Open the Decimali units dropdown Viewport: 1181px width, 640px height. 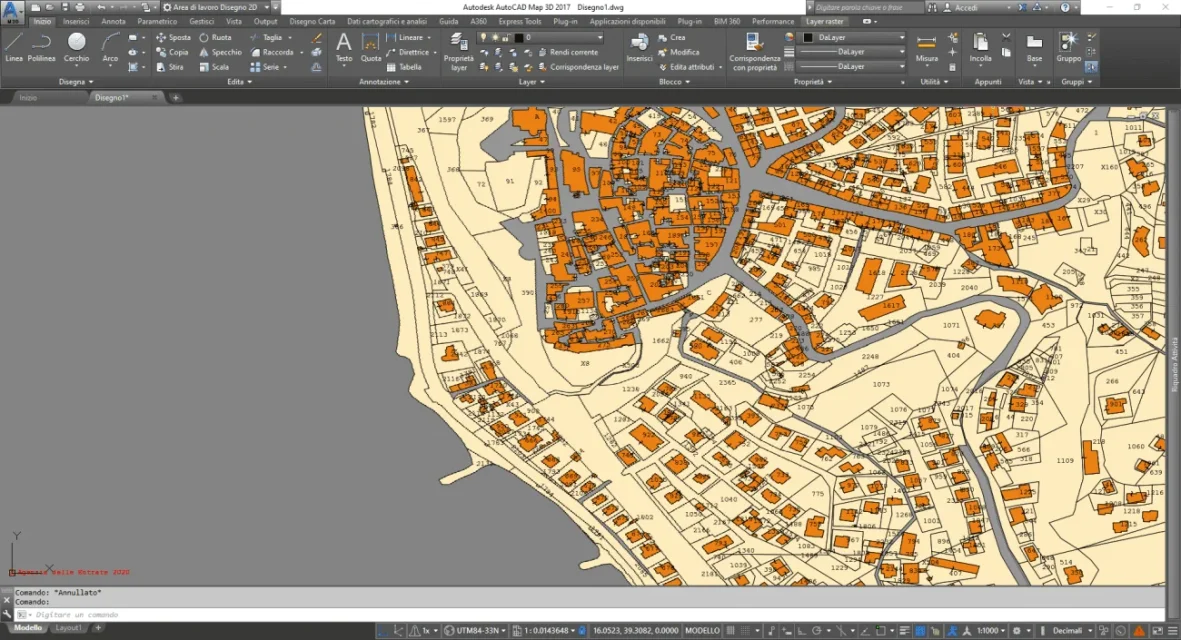[x=1072, y=631]
